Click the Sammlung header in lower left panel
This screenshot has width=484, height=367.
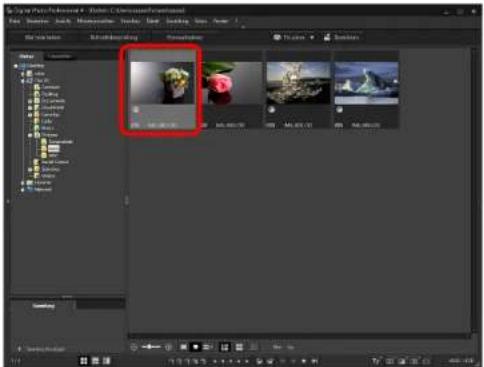(x=43, y=306)
